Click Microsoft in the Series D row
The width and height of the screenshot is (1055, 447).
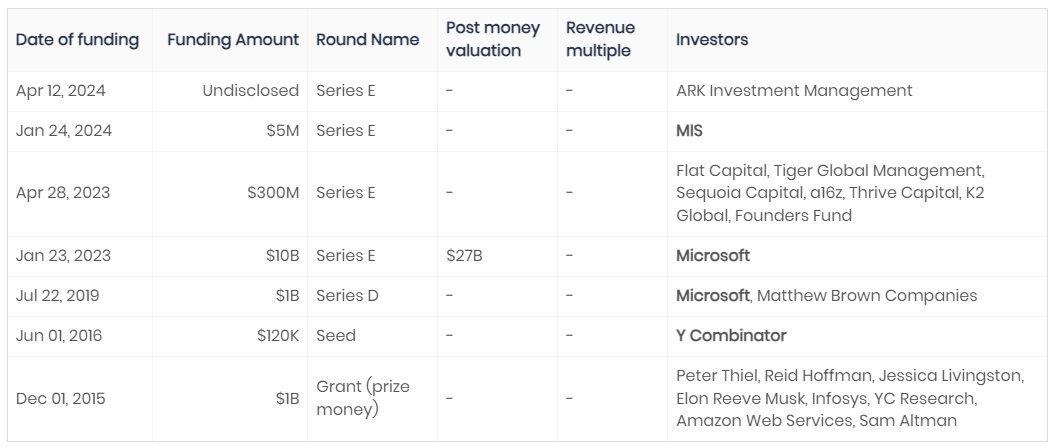712,296
